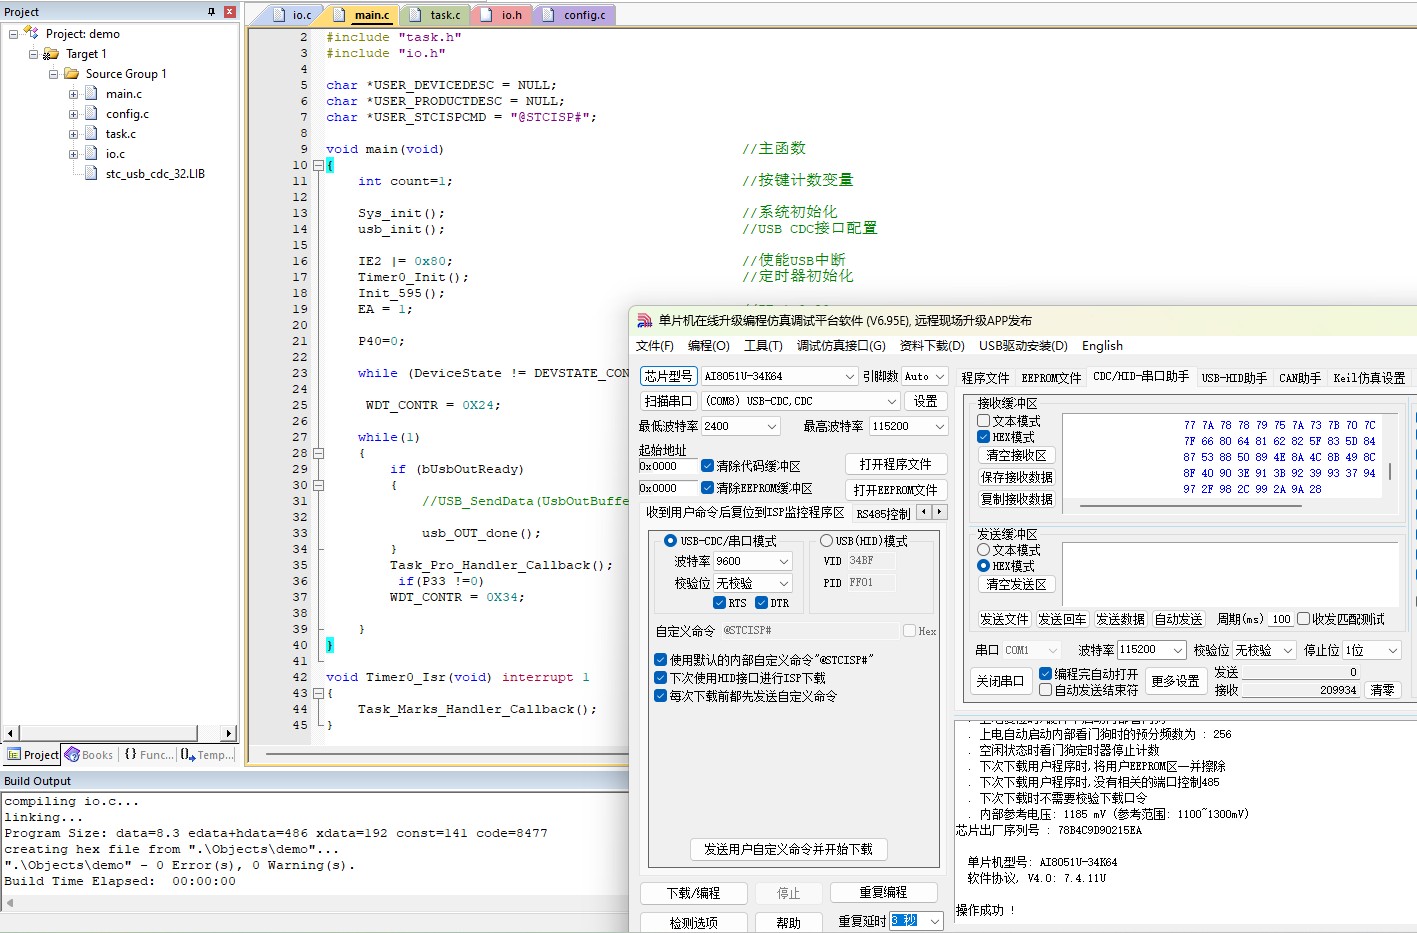
Task: Click the 清空接收区 button
Action: tap(1017, 455)
